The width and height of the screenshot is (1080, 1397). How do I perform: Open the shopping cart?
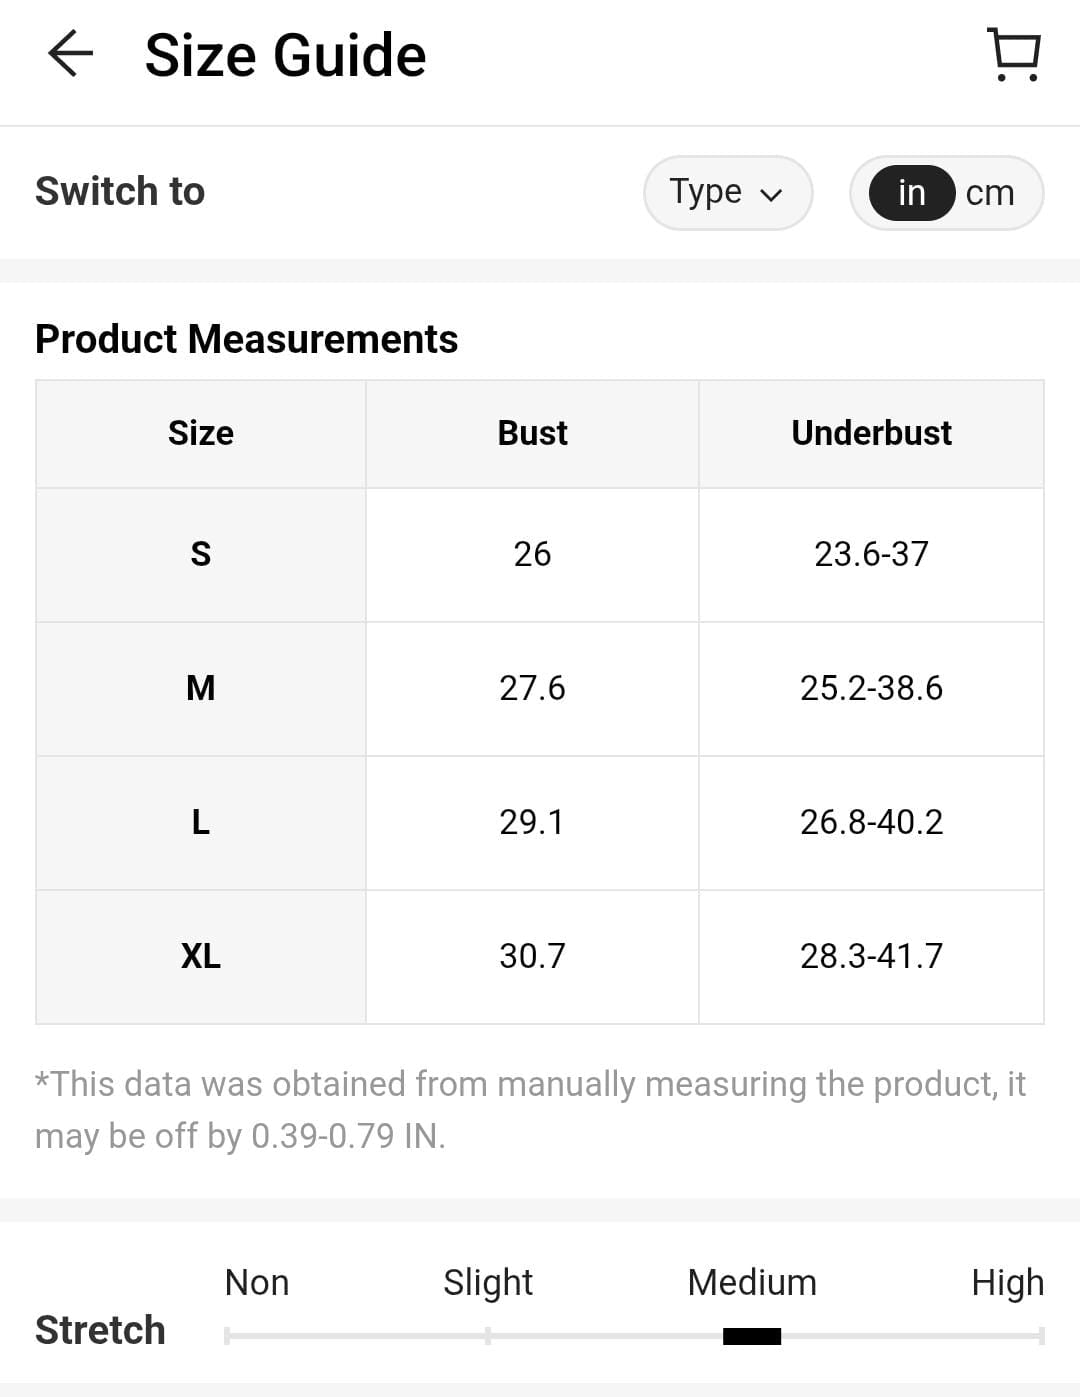[x=1014, y=54]
